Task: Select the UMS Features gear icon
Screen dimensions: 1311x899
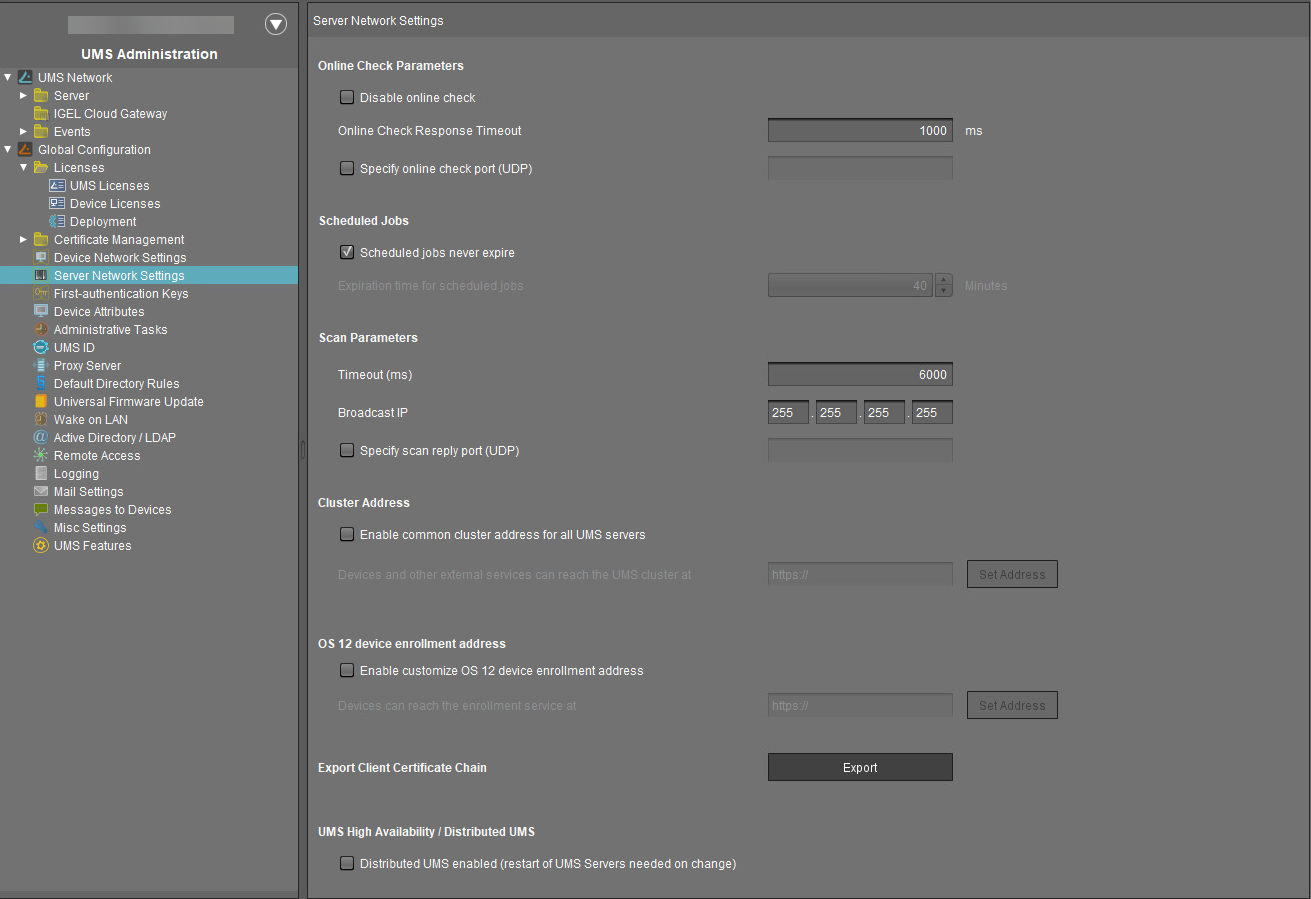Action: [40, 545]
